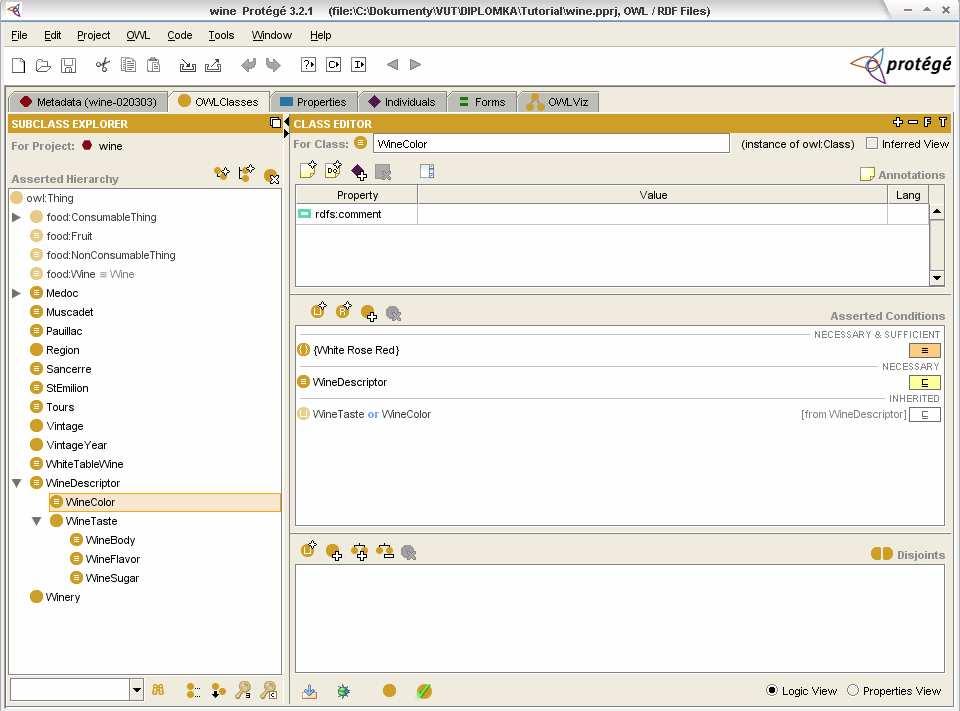Click the annotation table layout icon
This screenshot has height=711, width=960.
pos(427,171)
